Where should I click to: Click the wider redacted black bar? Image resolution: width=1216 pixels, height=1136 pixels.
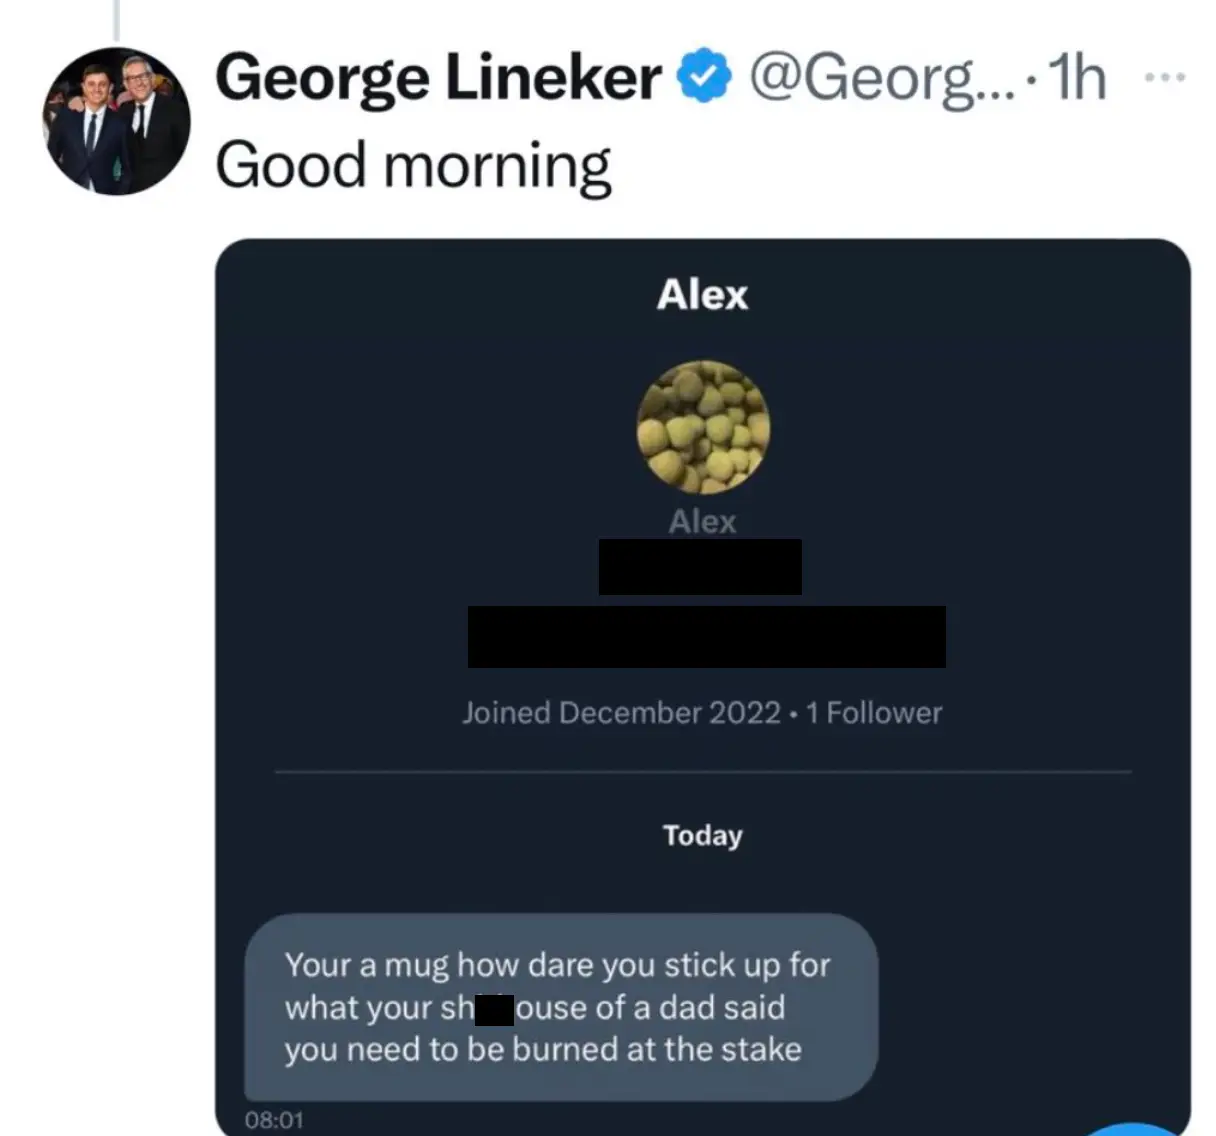tap(706, 635)
